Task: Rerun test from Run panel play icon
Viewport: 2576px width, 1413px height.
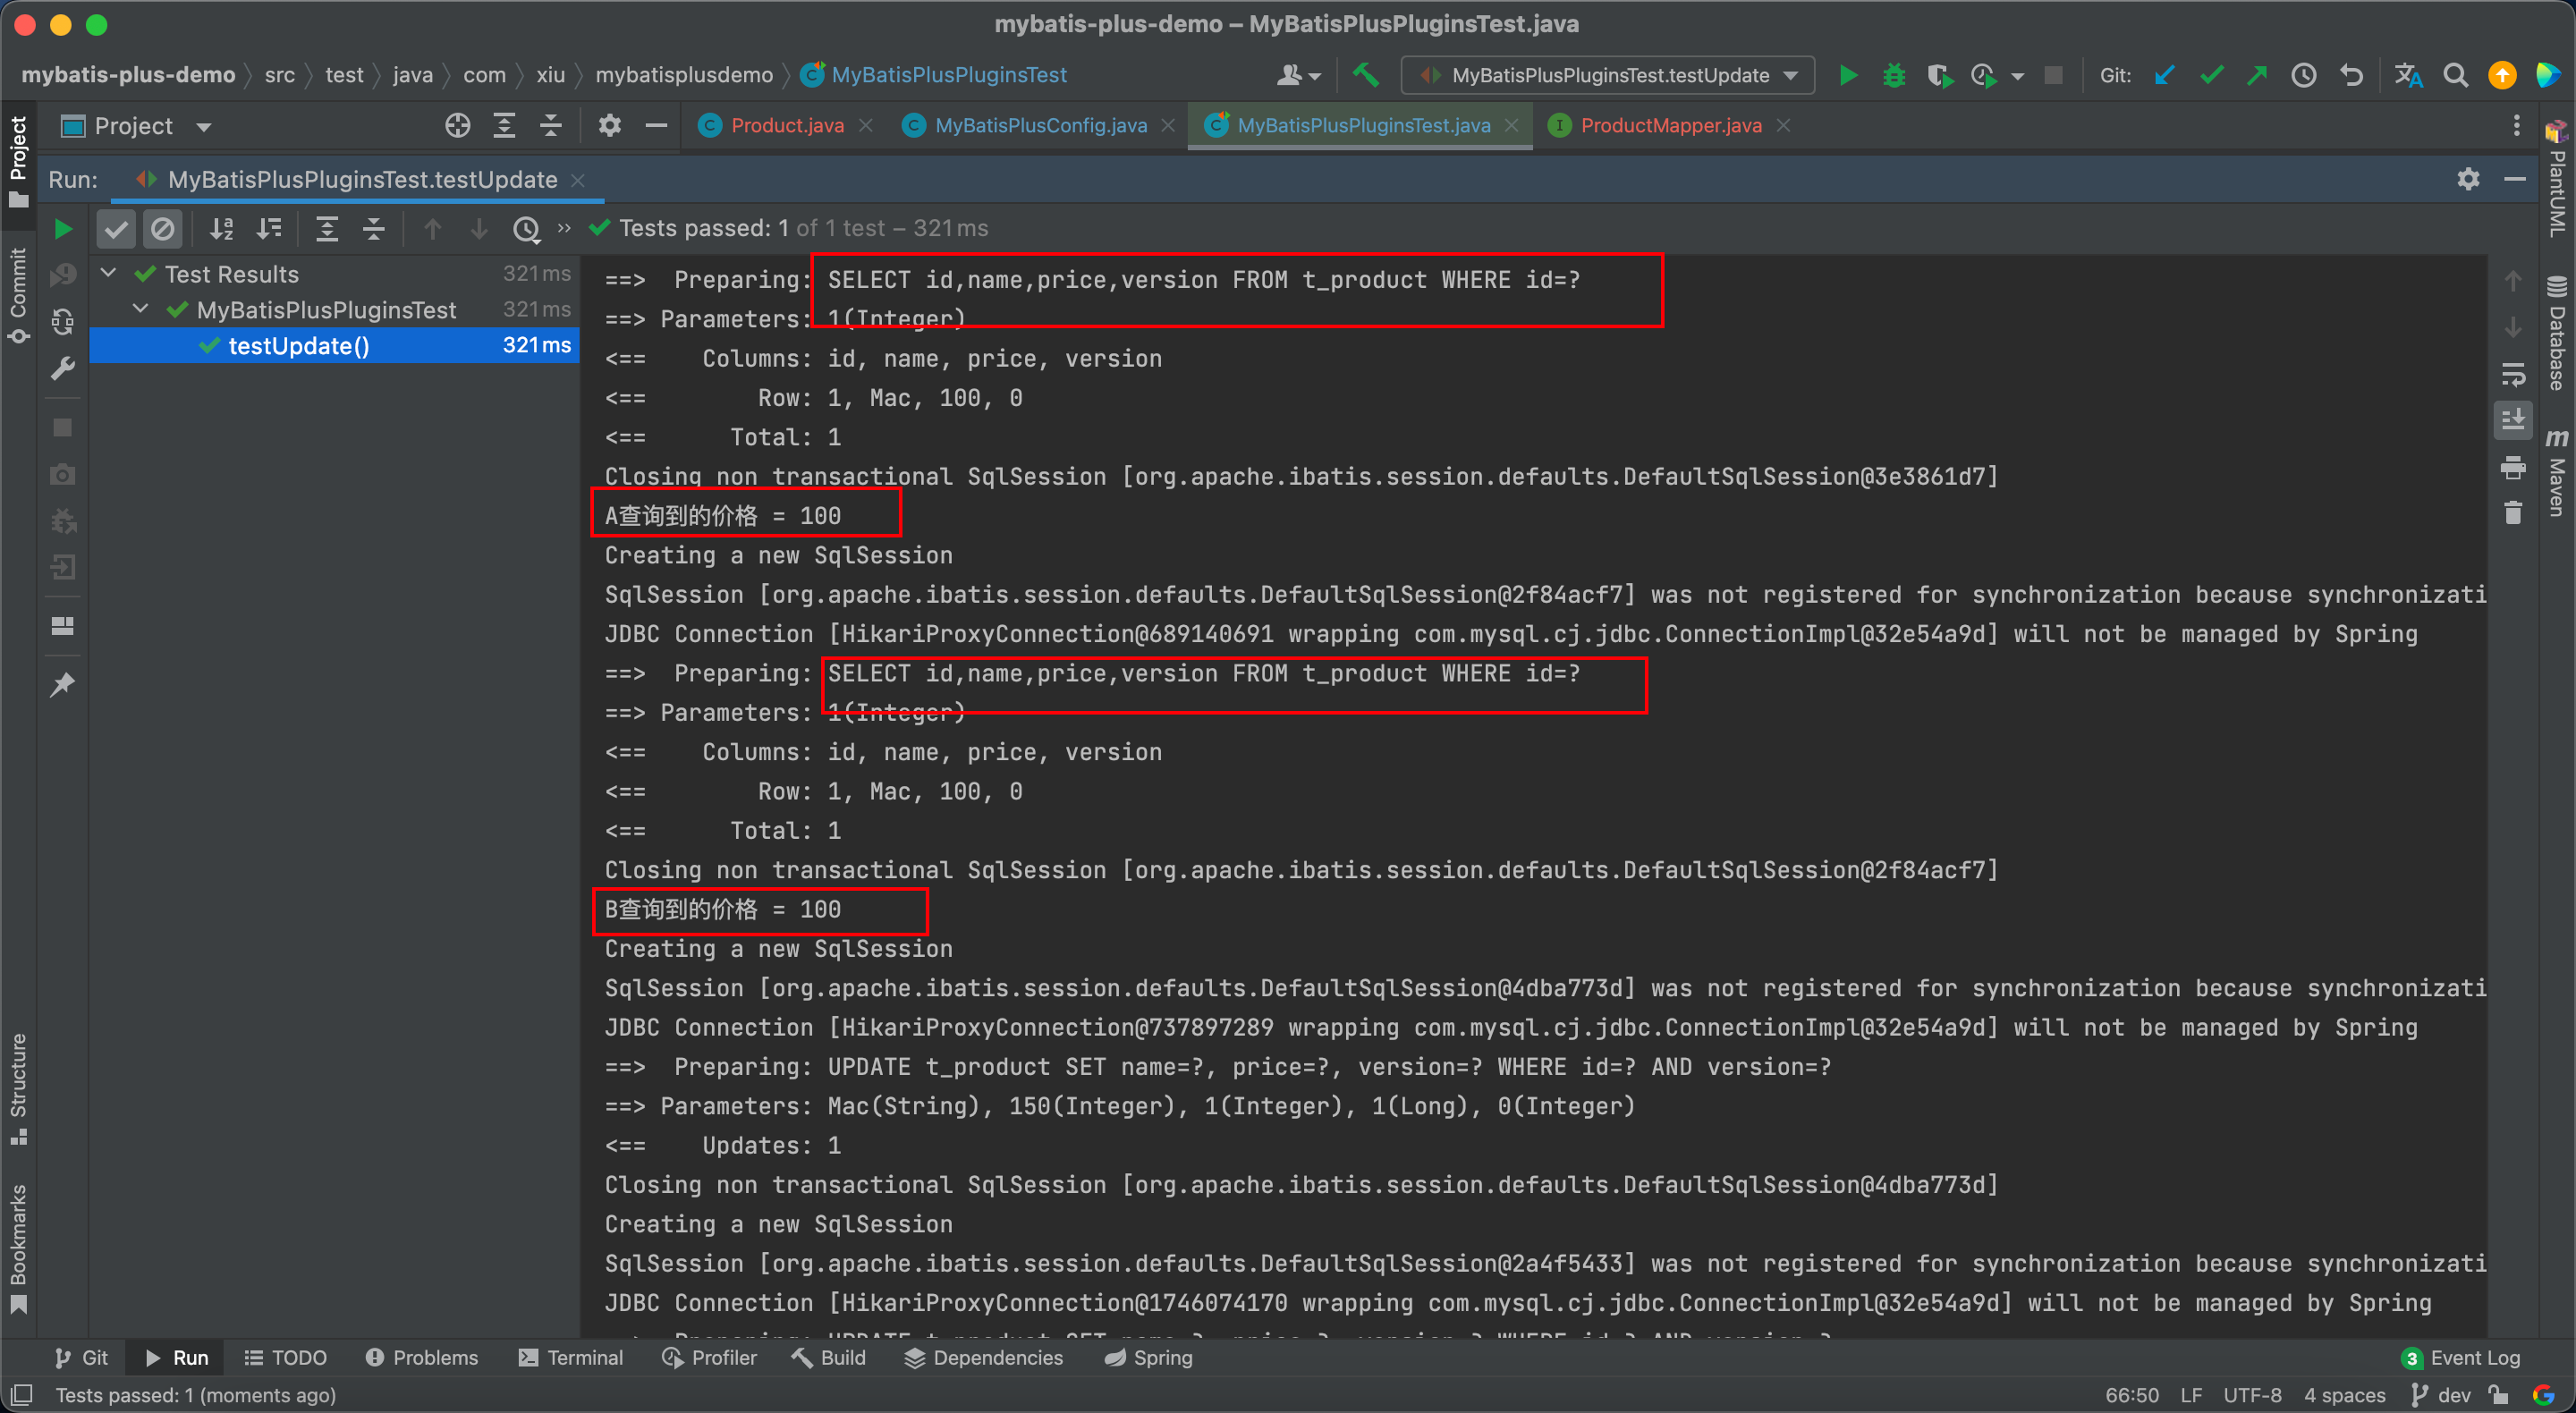Action: pyautogui.click(x=63, y=229)
